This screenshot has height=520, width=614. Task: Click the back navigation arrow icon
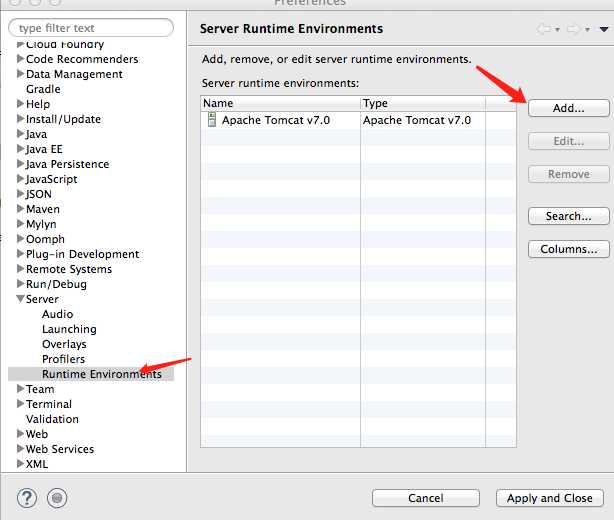[544, 30]
